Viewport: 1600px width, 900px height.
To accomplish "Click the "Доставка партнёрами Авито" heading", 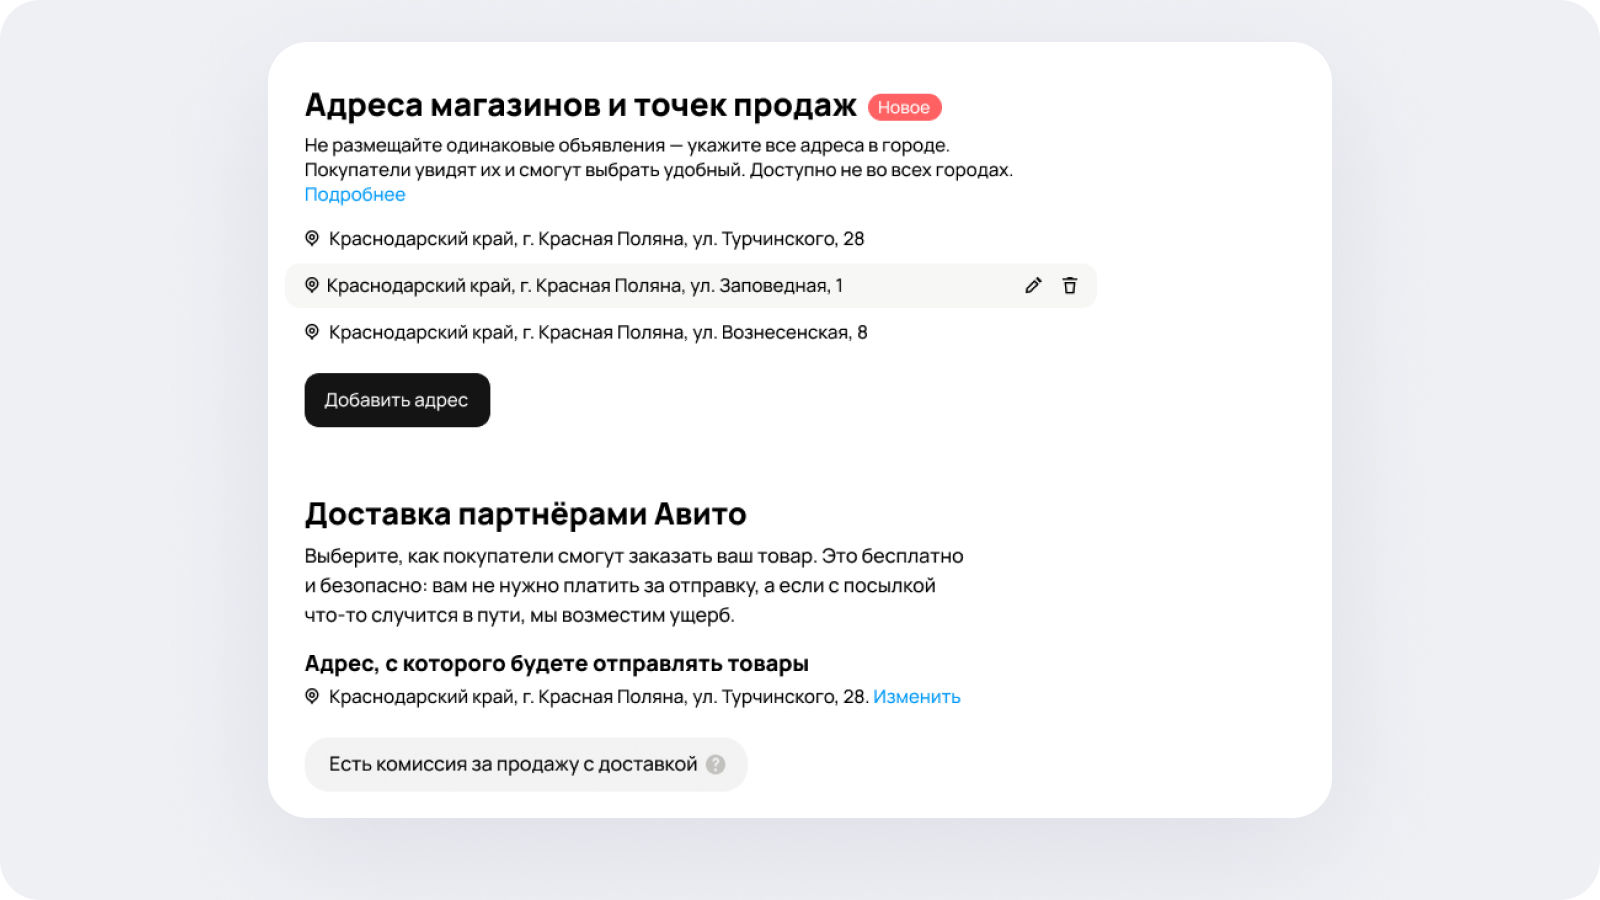I will [525, 514].
